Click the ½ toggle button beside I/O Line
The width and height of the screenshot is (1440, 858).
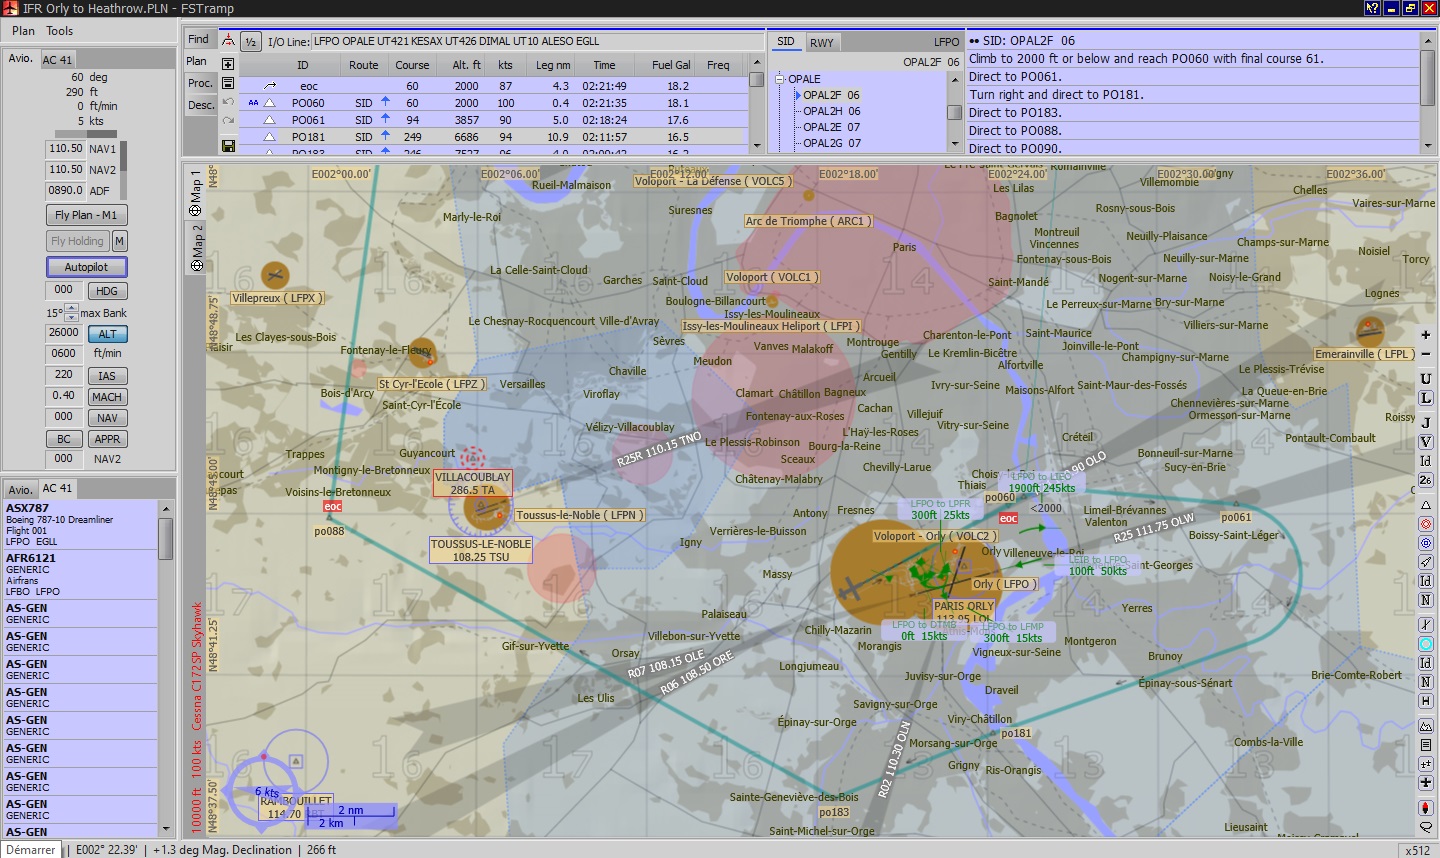(x=251, y=41)
